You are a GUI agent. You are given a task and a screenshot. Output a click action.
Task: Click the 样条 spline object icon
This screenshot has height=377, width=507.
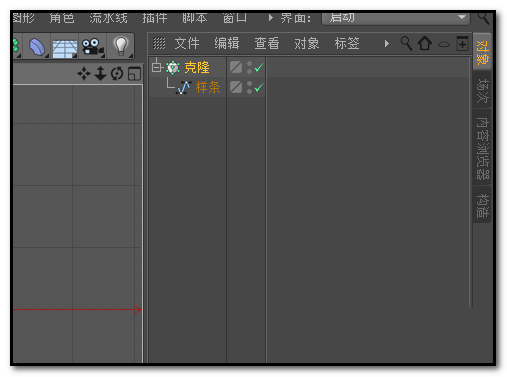184,88
